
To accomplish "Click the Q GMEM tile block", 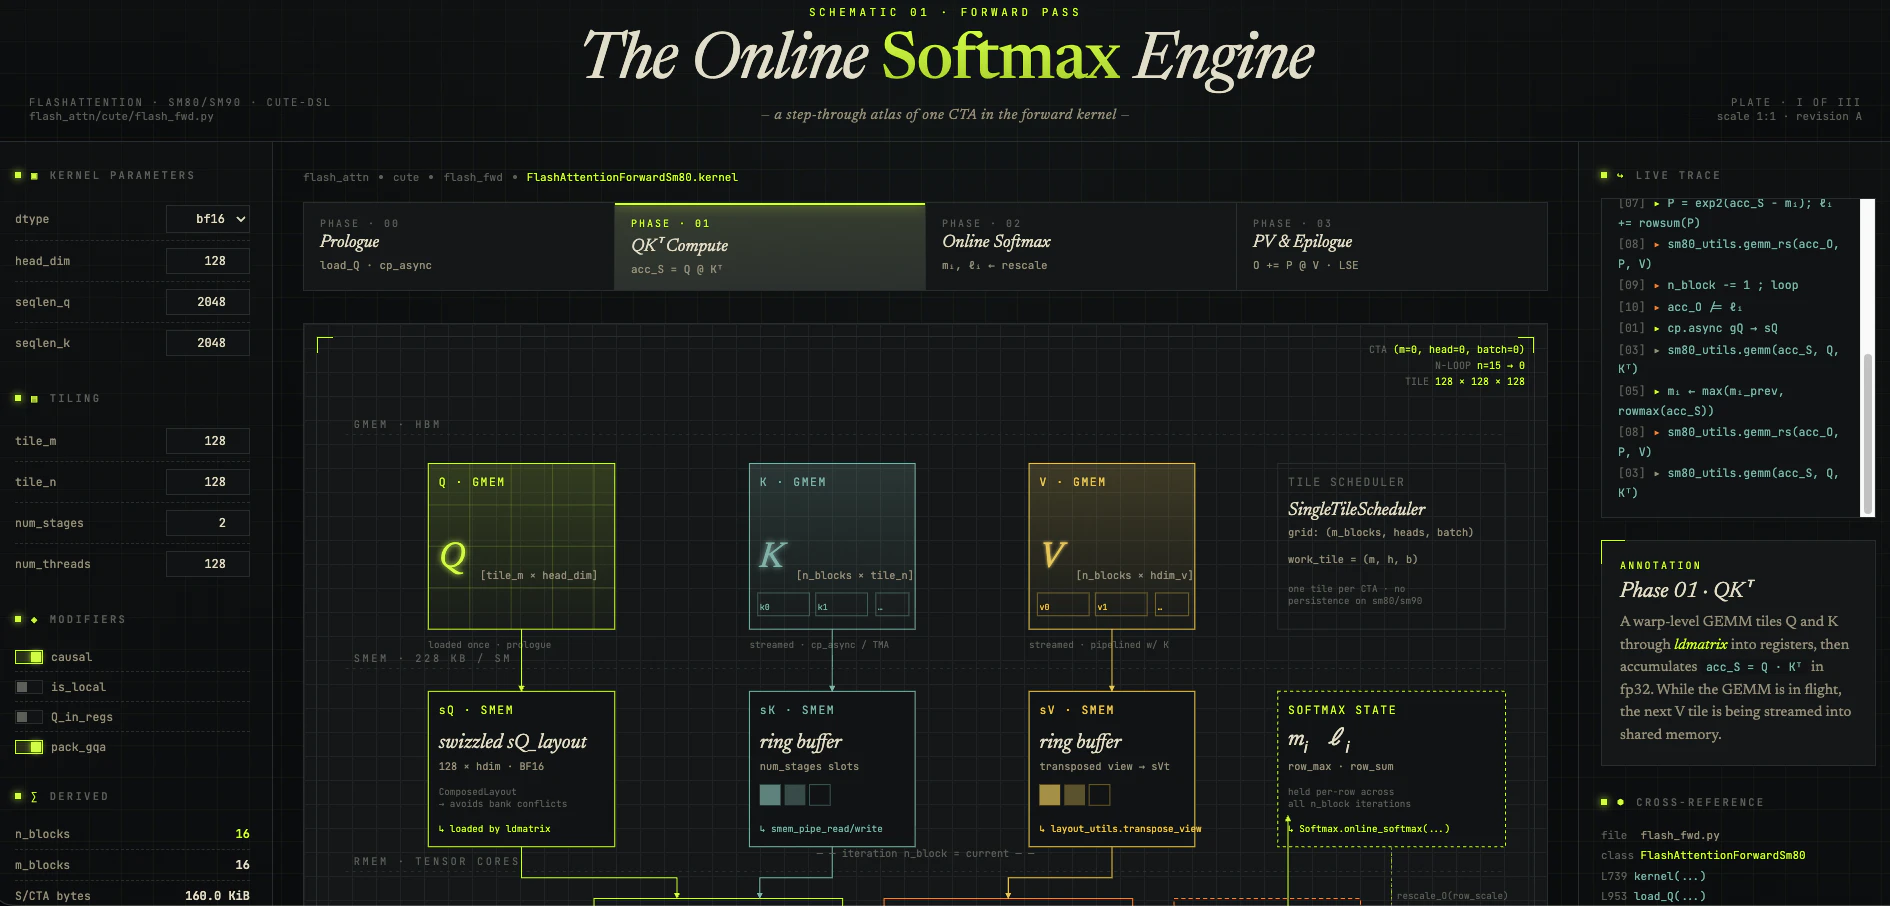I will pyautogui.click(x=521, y=546).
